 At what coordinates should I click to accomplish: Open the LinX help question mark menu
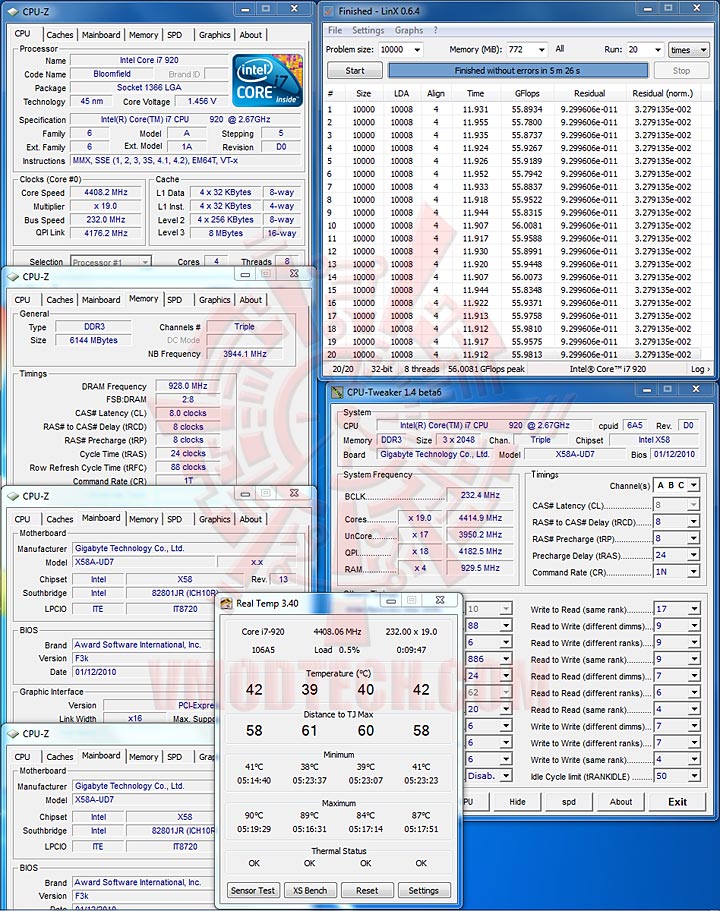click(435, 30)
